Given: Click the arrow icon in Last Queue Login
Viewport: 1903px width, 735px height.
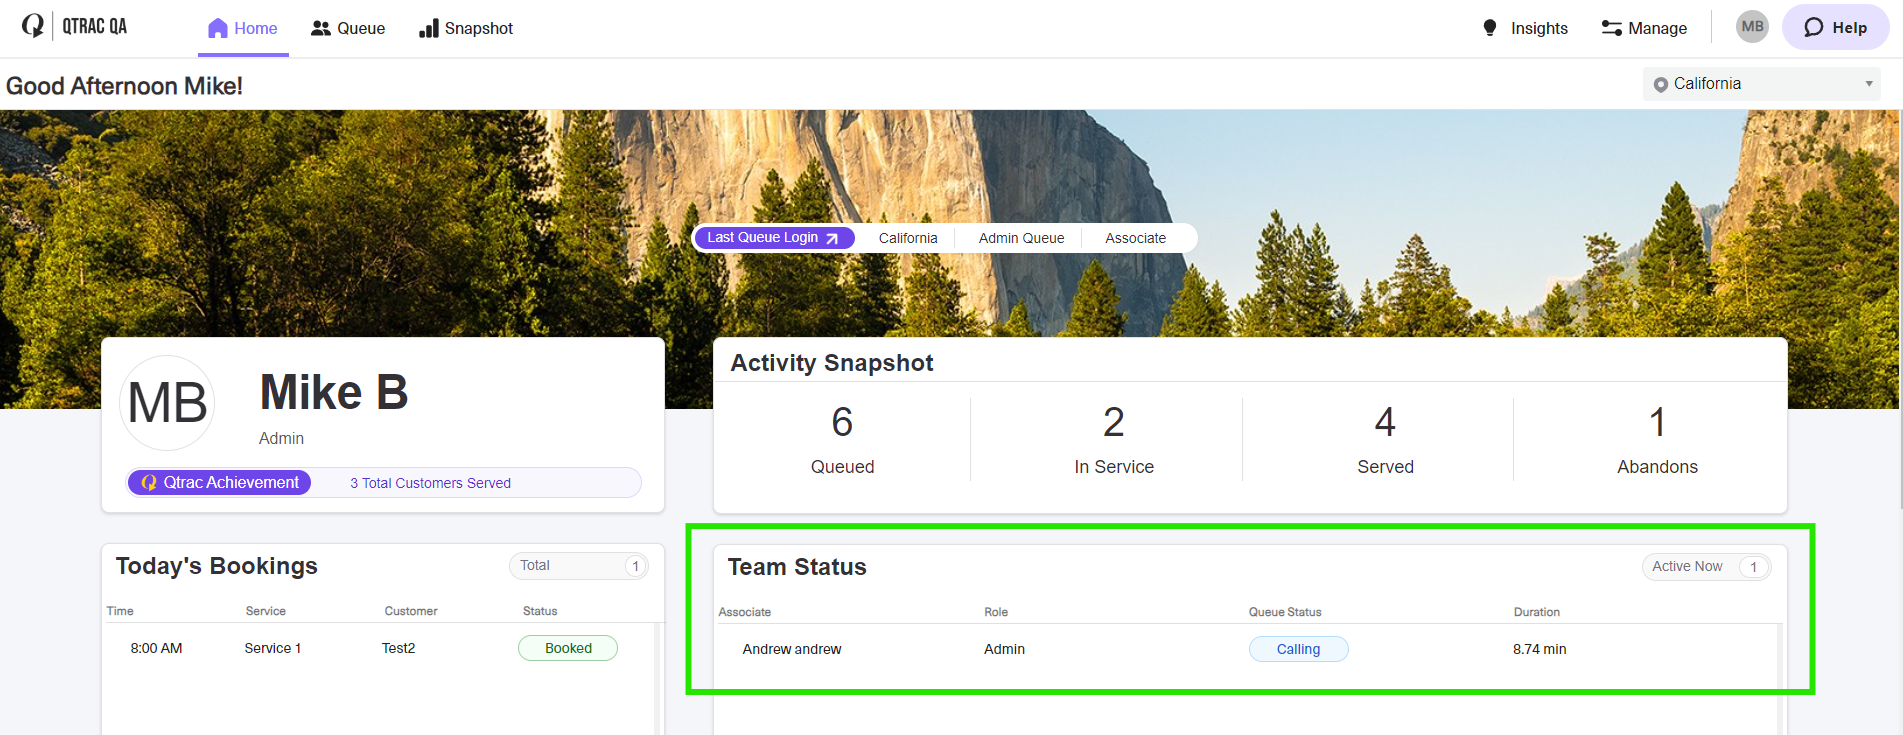Looking at the screenshot, I should click(x=832, y=238).
